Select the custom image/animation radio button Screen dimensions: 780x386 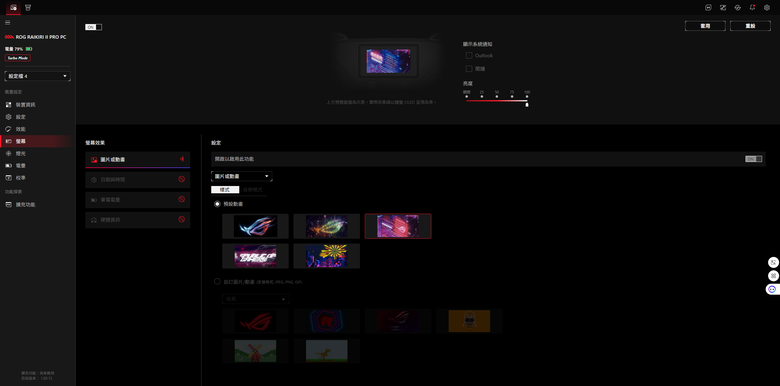(x=217, y=282)
